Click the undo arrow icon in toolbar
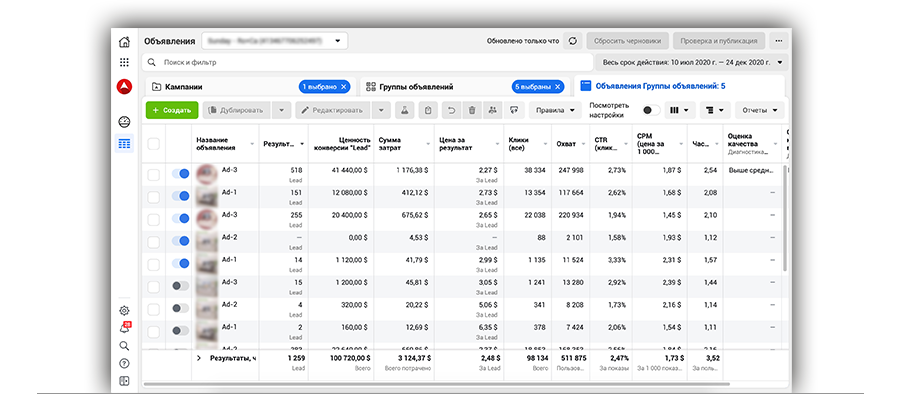900x397 pixels. [x=451, y=110]
